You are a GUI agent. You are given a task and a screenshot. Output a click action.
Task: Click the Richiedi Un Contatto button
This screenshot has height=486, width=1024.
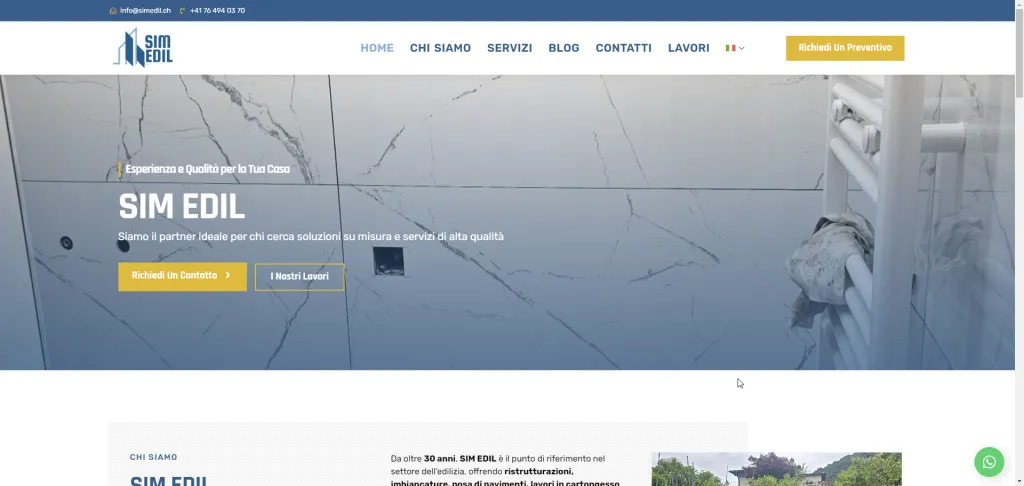pyautogui.click(x=182, y=276)
